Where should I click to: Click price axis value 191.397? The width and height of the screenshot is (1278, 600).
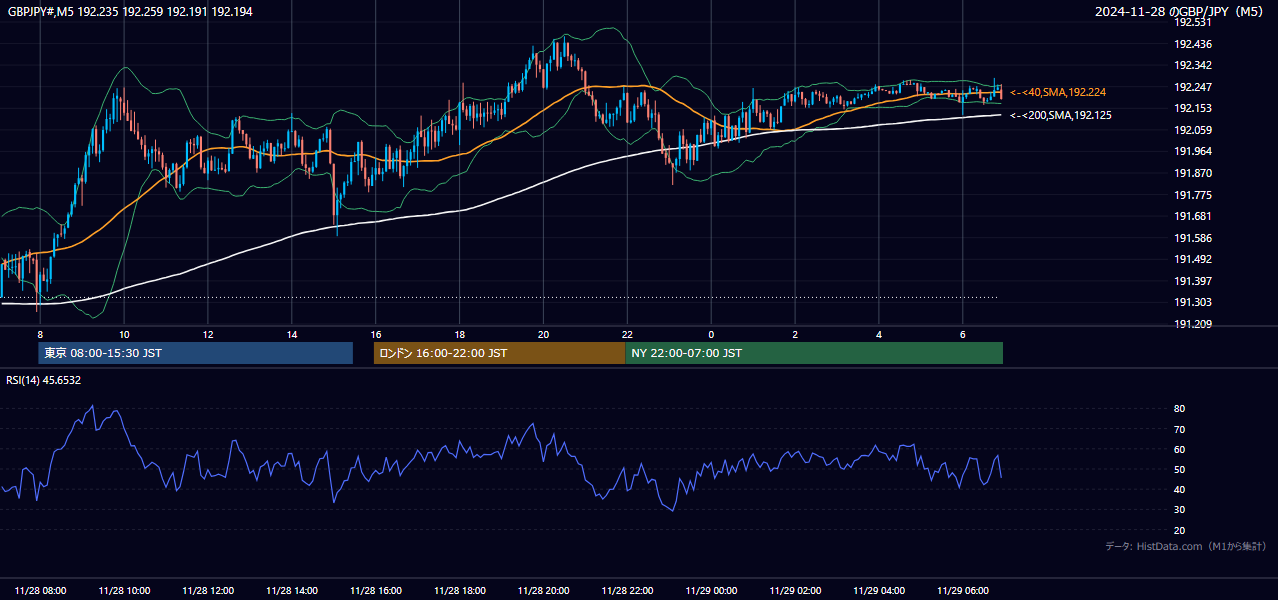click(1193, 281)
